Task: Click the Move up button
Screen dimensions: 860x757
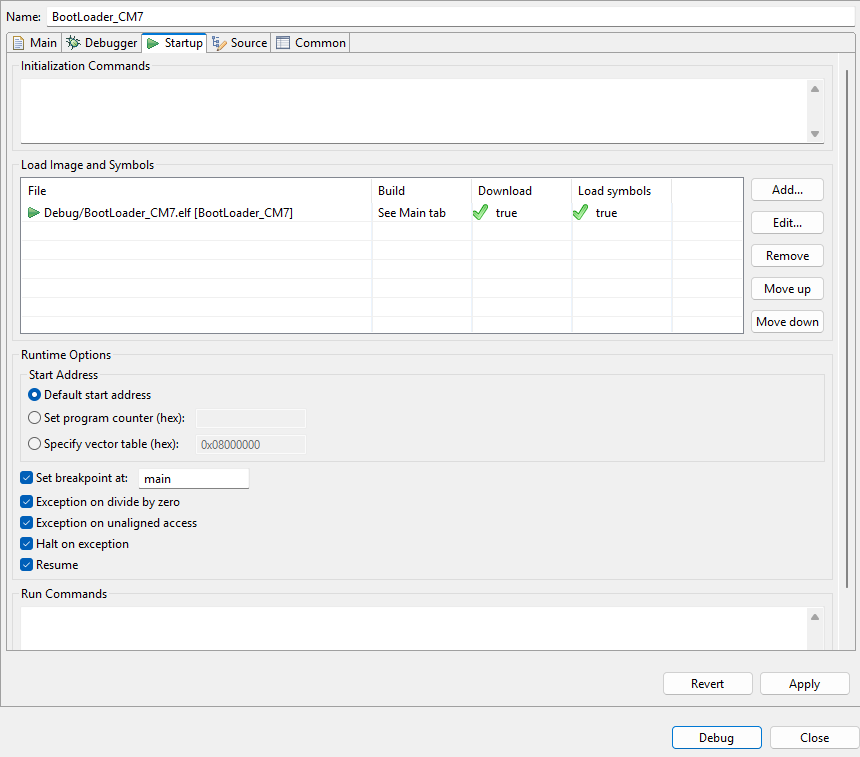Action: [x=787, y=289]
